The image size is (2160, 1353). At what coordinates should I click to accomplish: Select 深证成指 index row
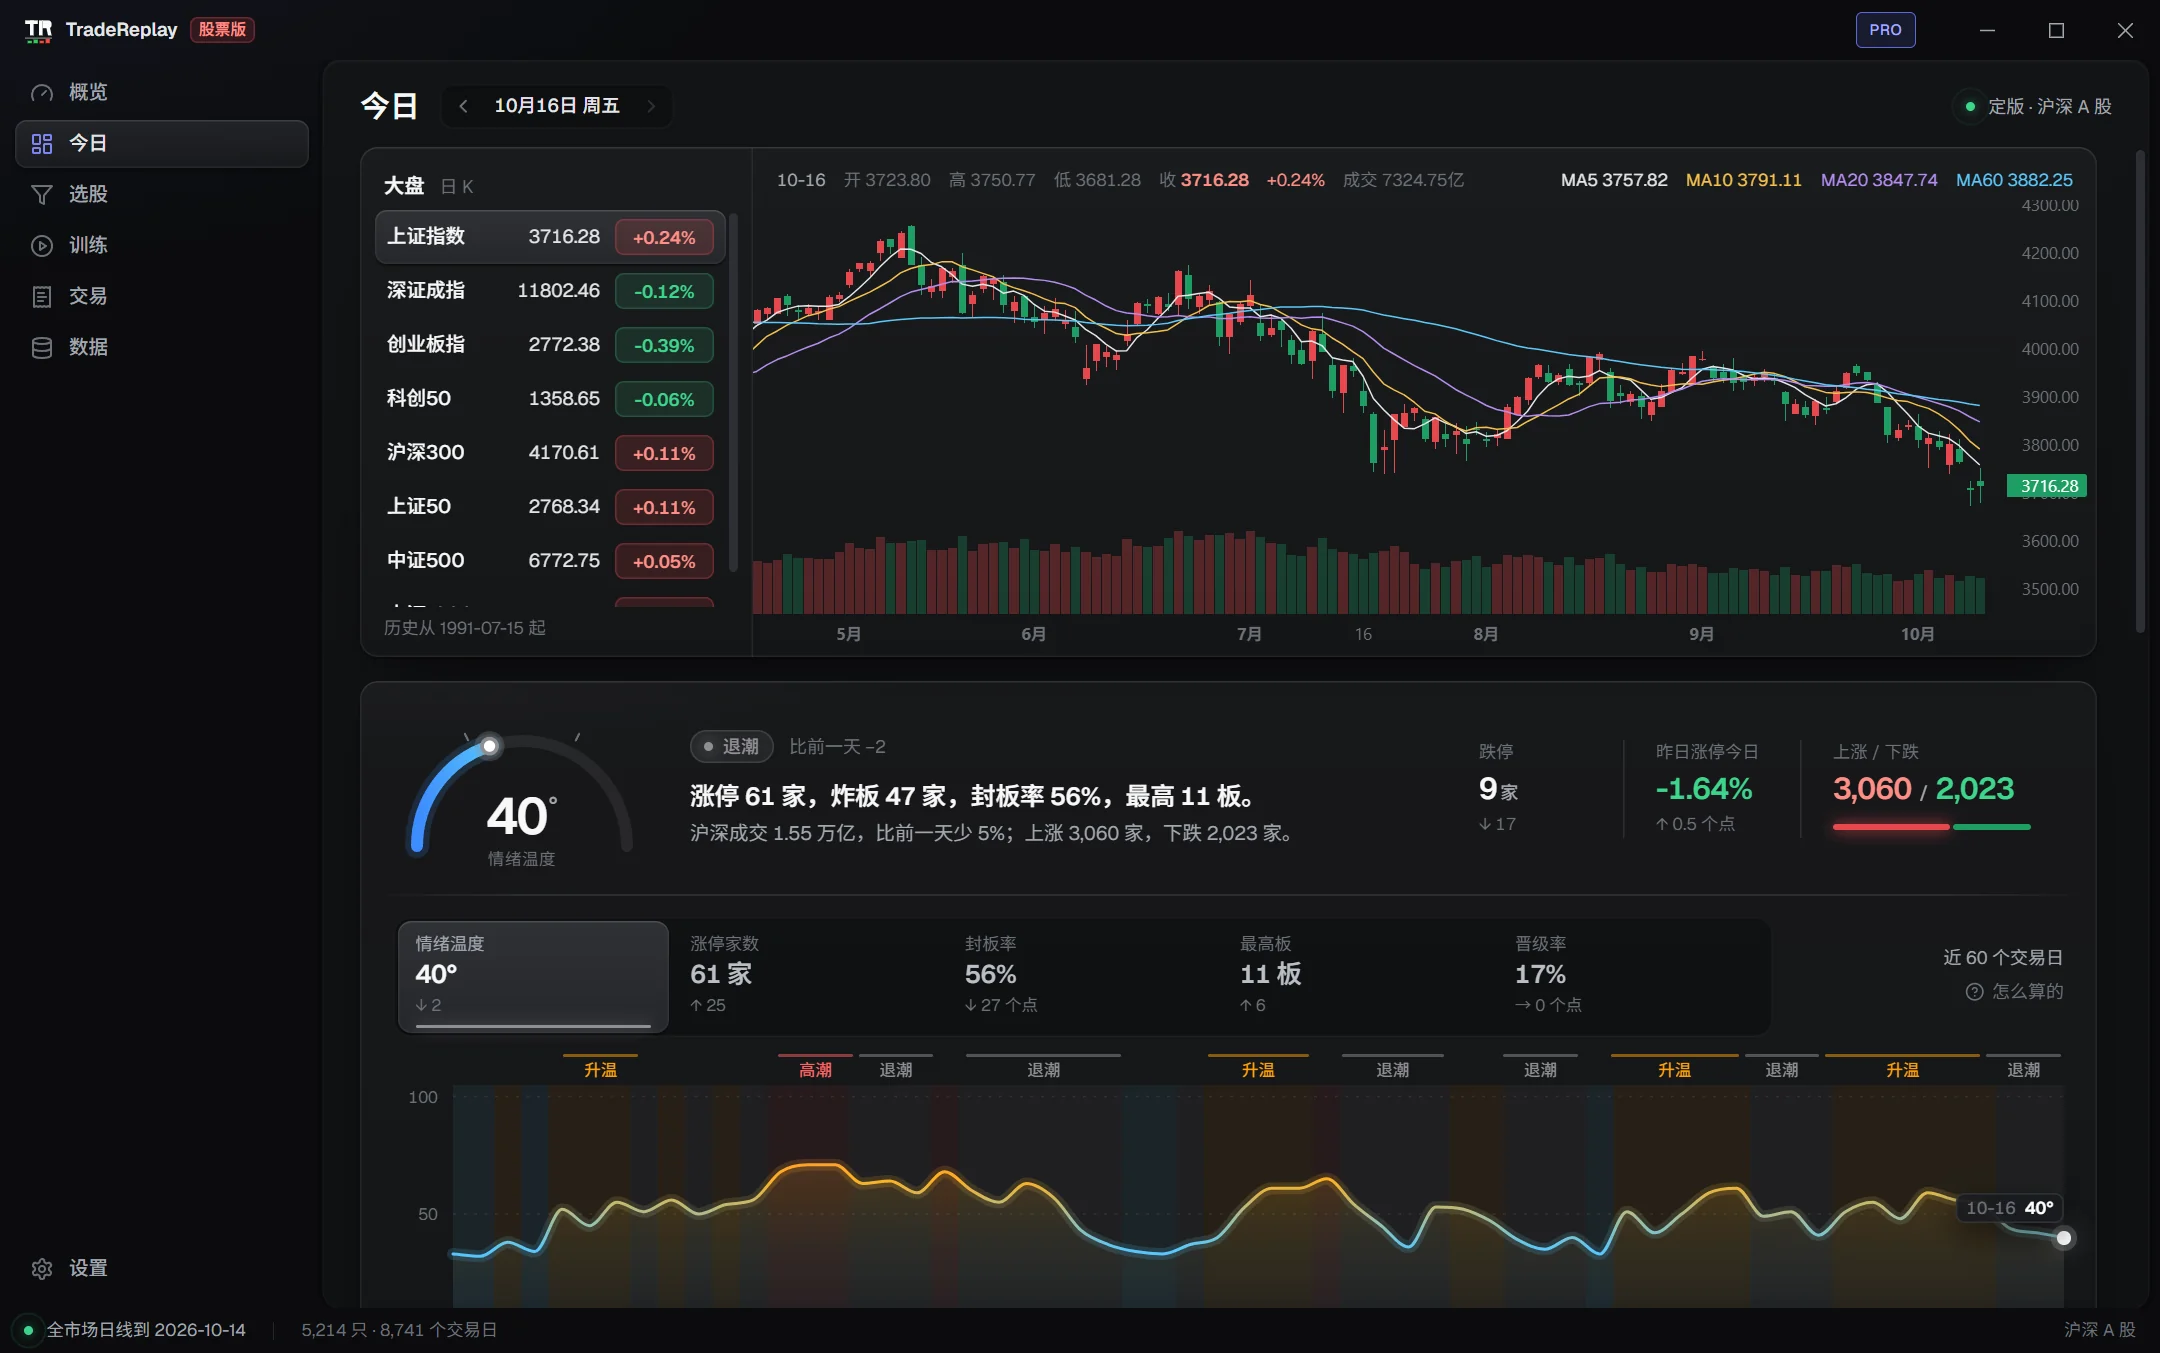(x=550, y=291)
